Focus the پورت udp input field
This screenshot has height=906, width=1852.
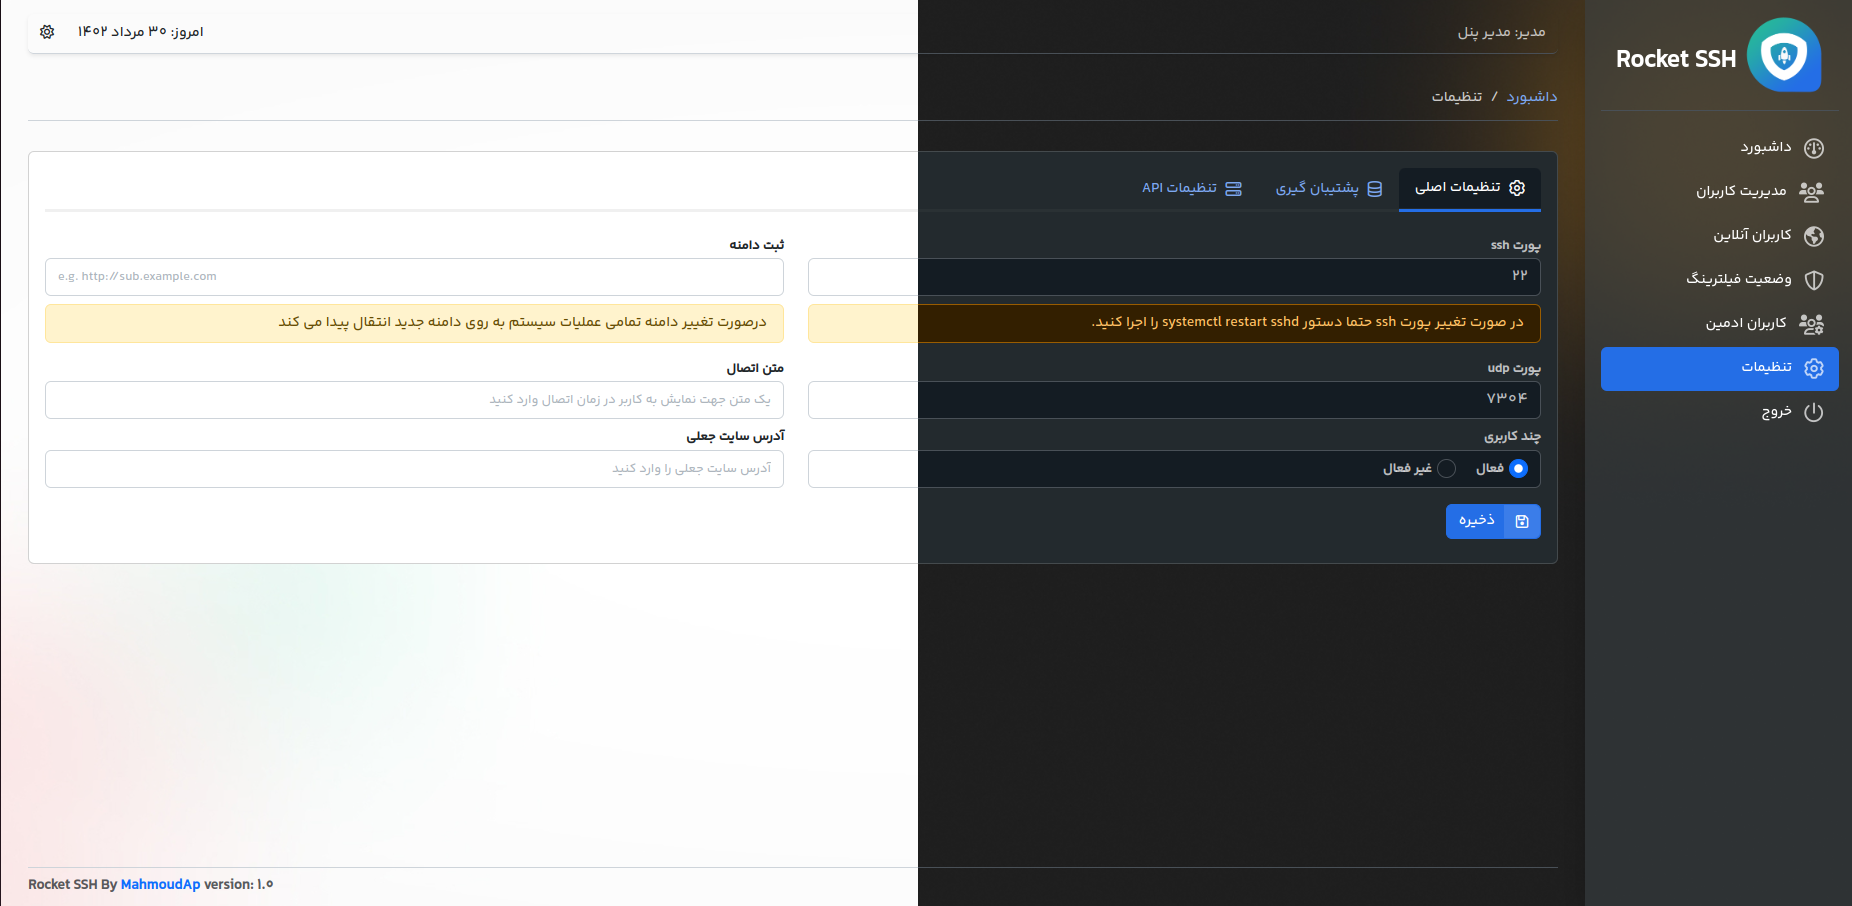(1174, 399)
